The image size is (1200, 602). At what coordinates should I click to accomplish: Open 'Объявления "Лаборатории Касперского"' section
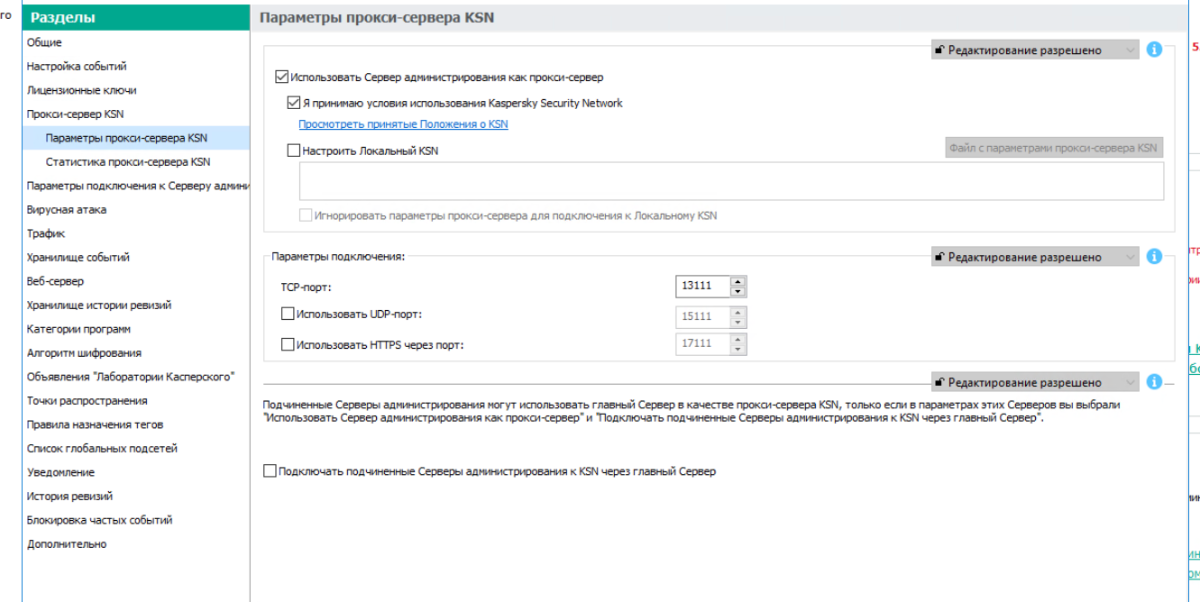[131, 377]
